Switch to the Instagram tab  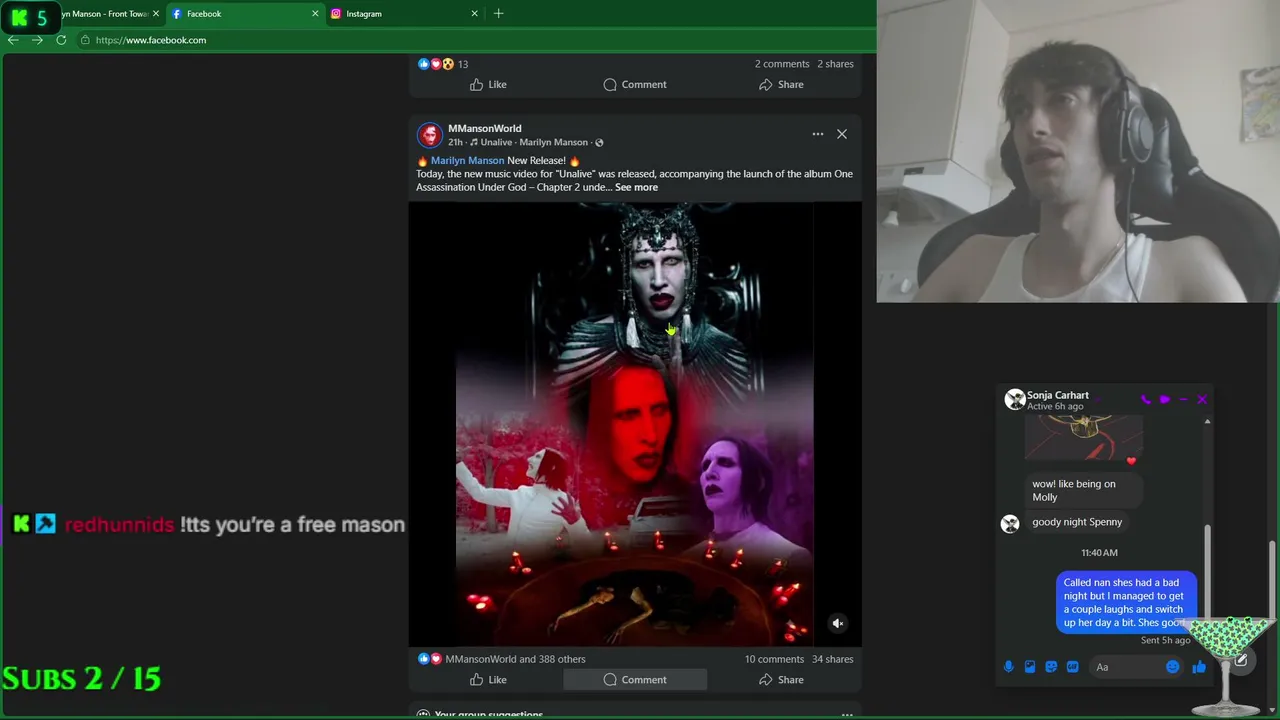coord(404,14)
